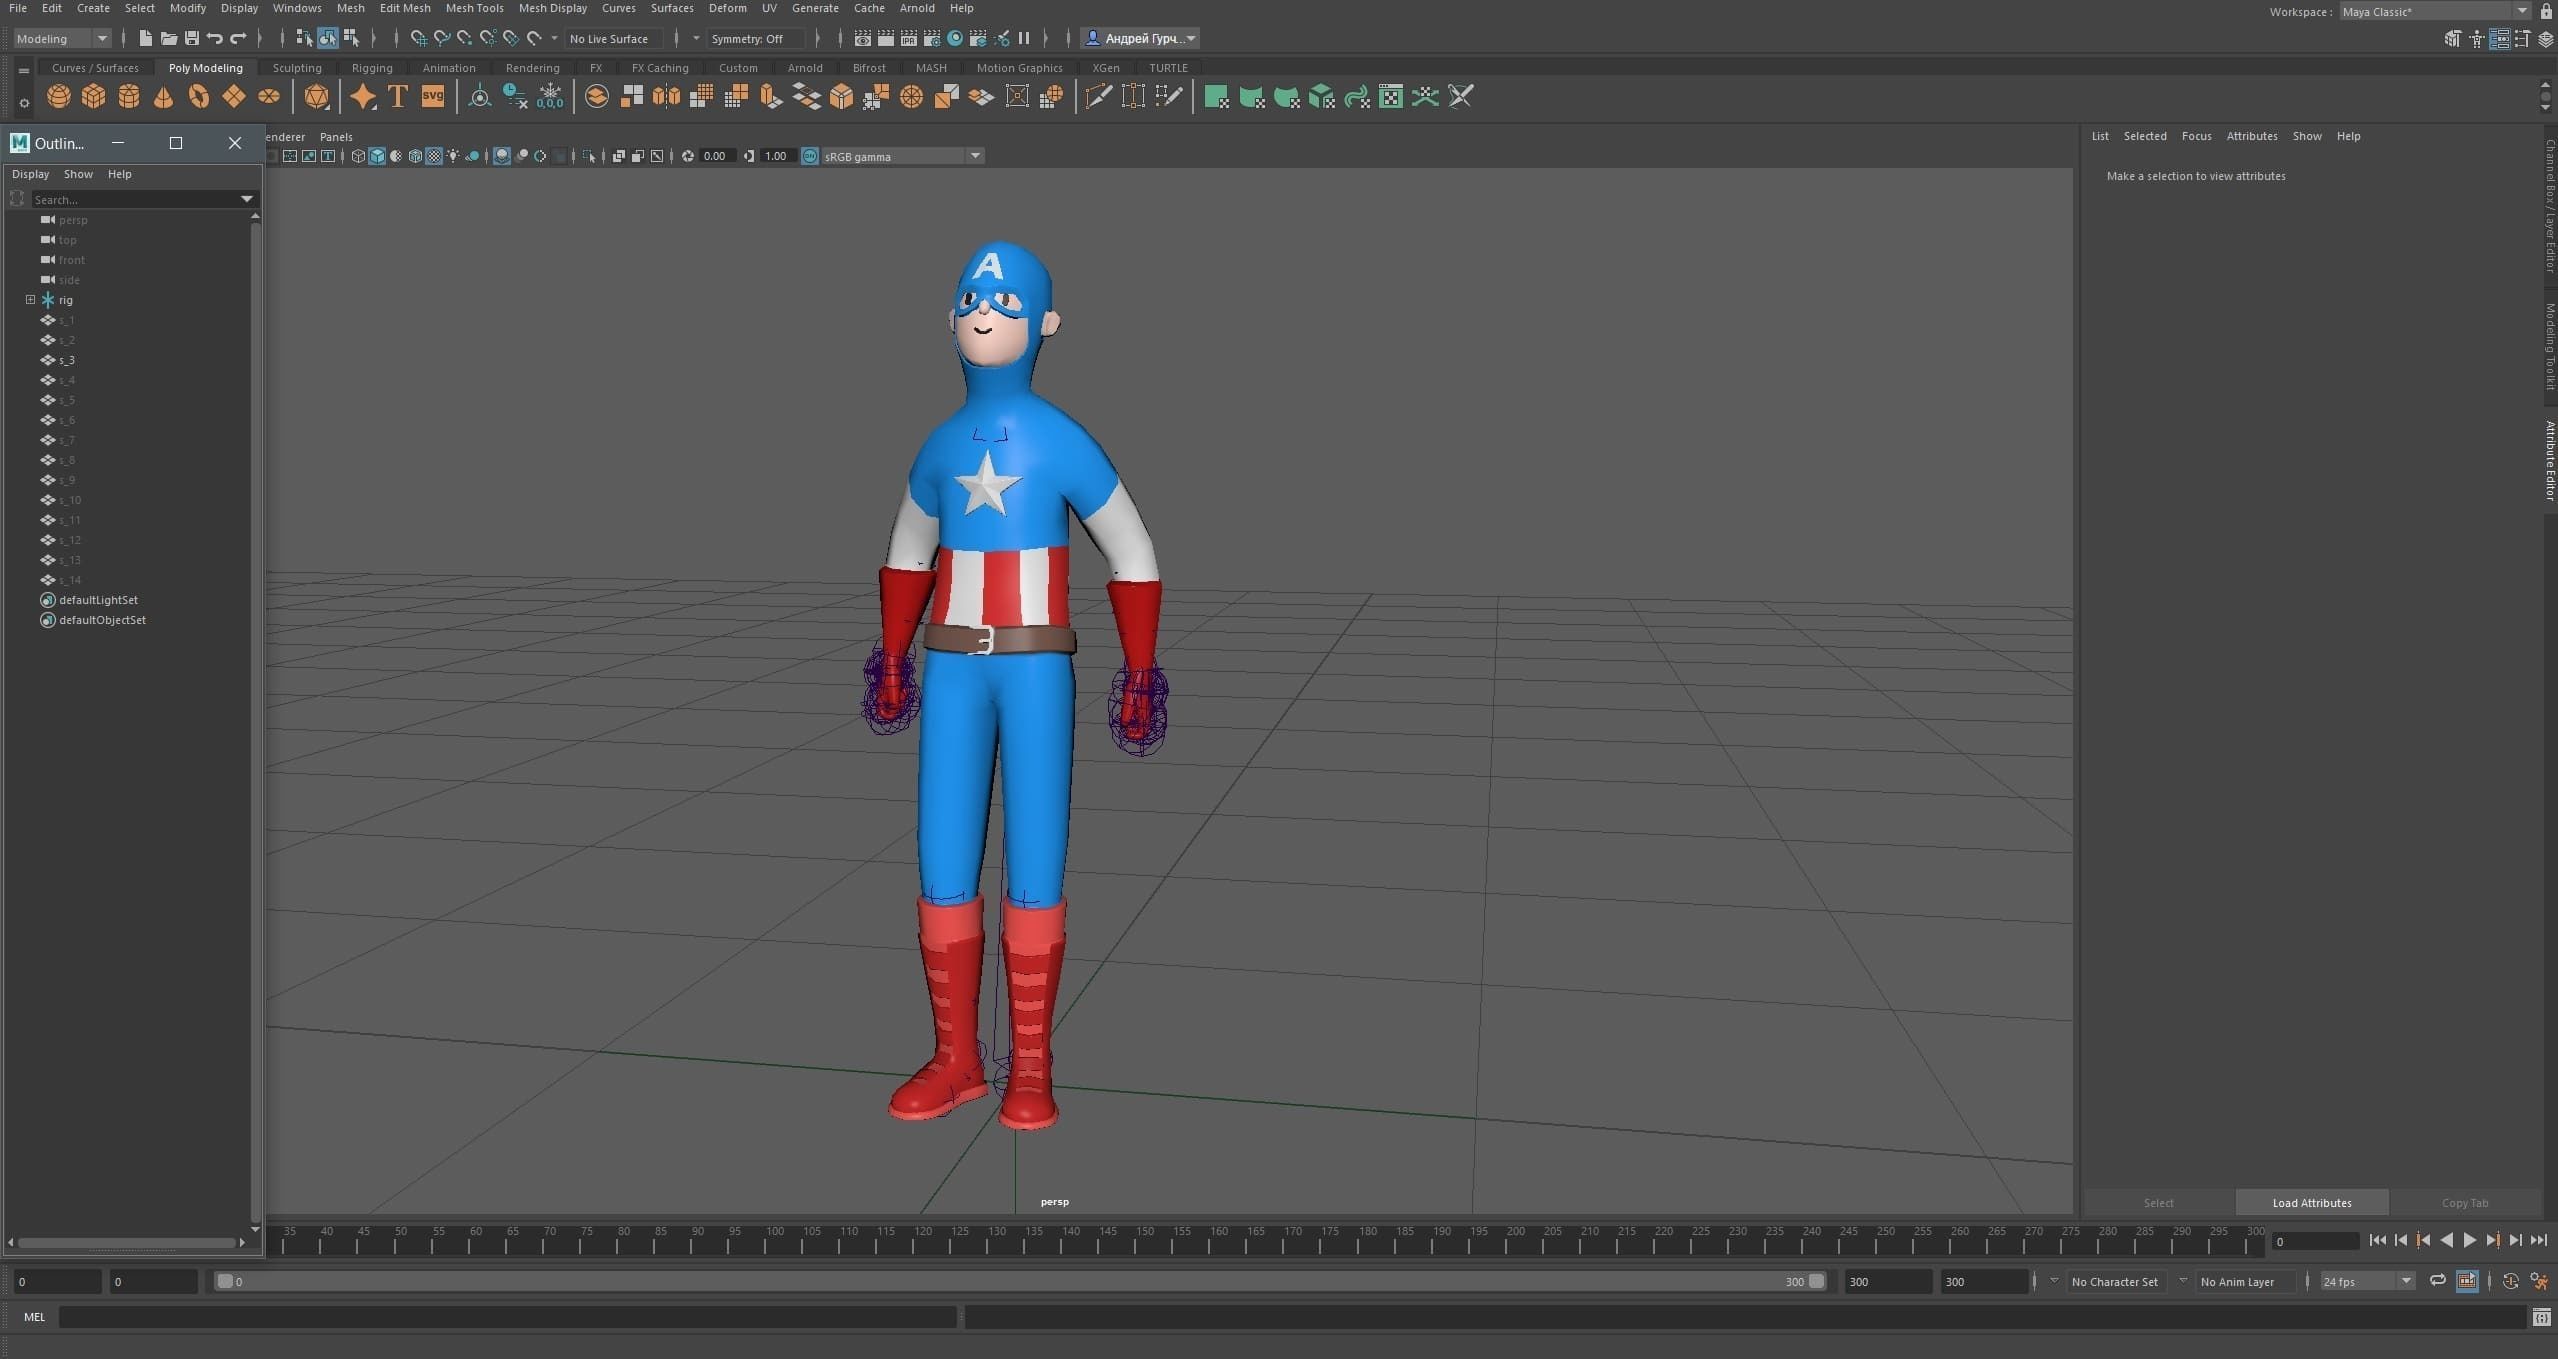2558x1359 pixels.
Task: Click the Multi-Cut knife tool icon
Action: (1098, 96)
